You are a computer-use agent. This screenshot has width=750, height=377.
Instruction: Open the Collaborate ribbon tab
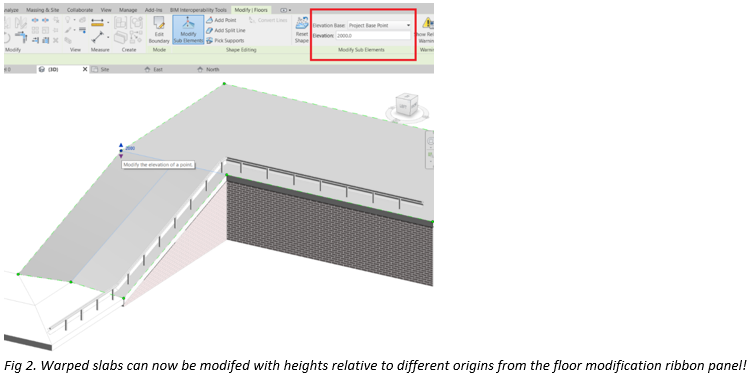point(80,10)
